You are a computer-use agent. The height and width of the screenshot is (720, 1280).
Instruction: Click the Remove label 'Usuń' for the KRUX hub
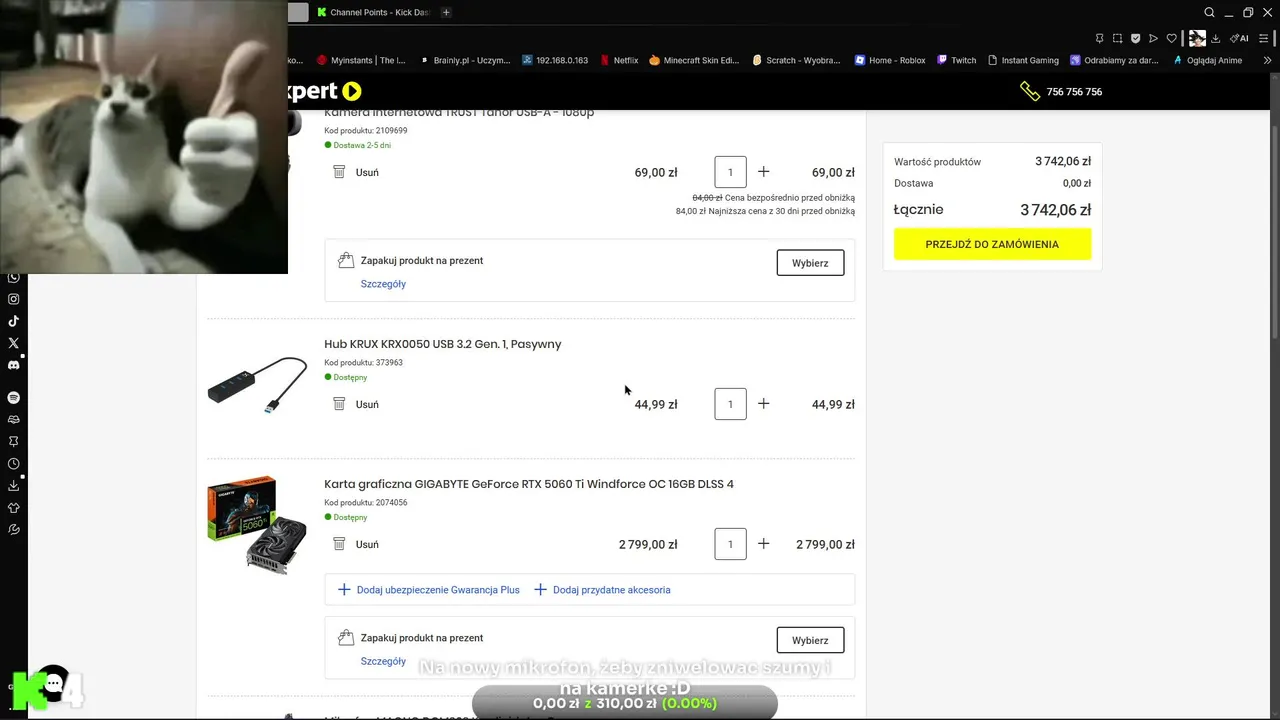[x=367, y=404]
